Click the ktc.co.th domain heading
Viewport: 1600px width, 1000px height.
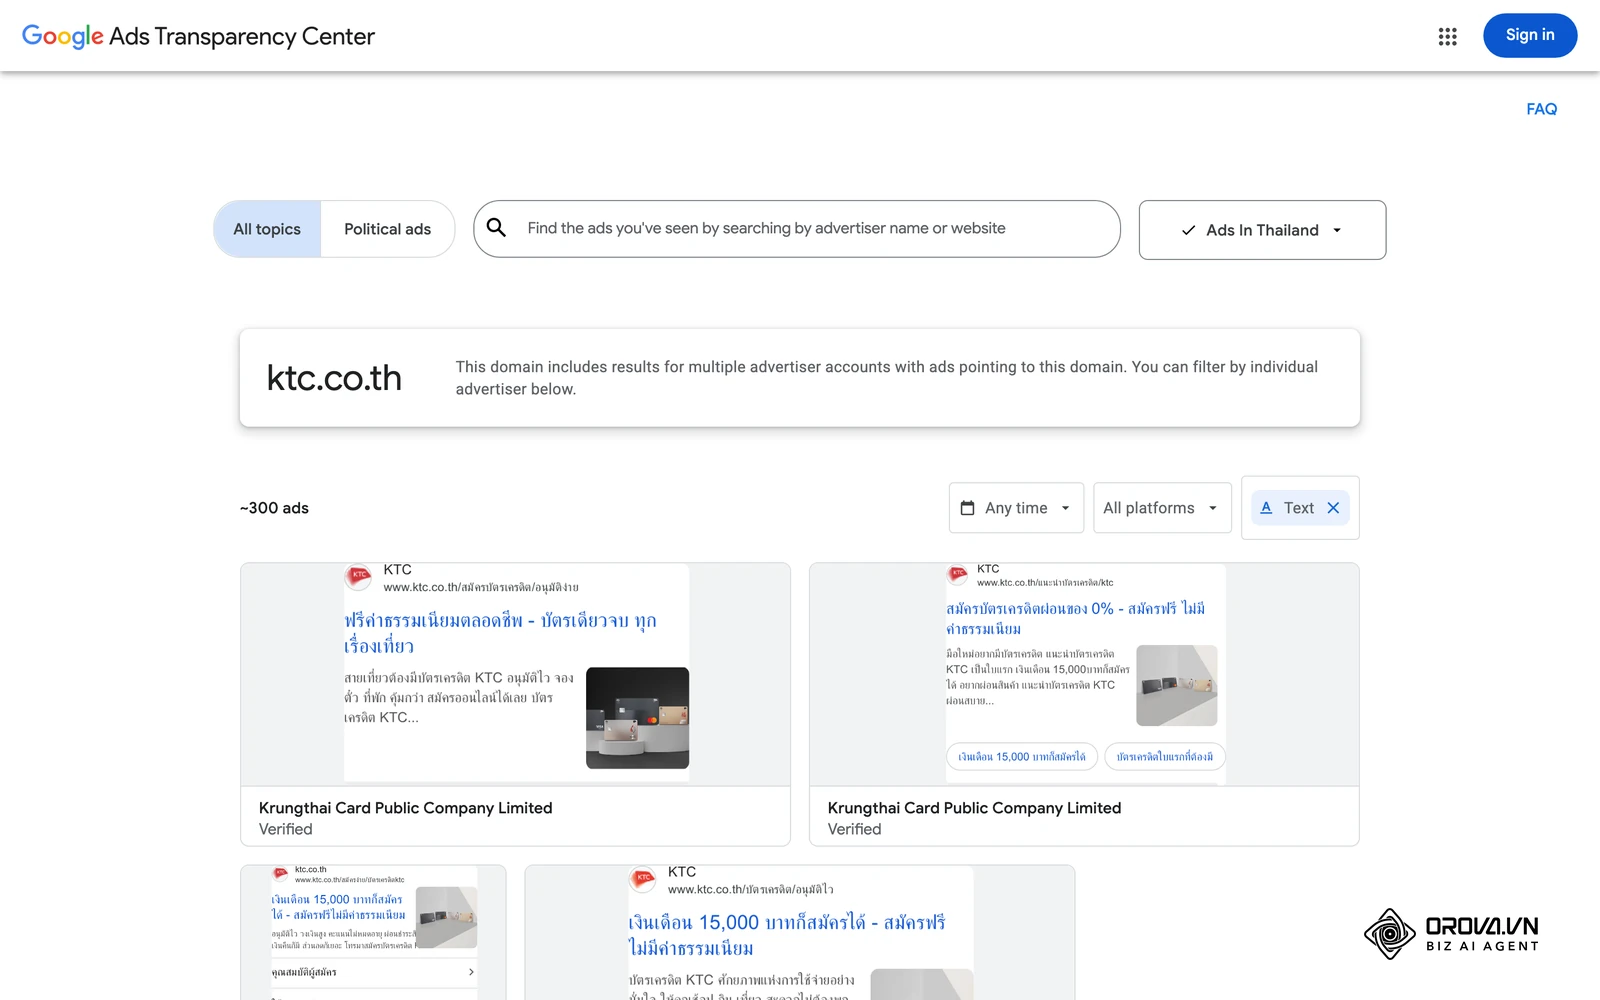334,378
